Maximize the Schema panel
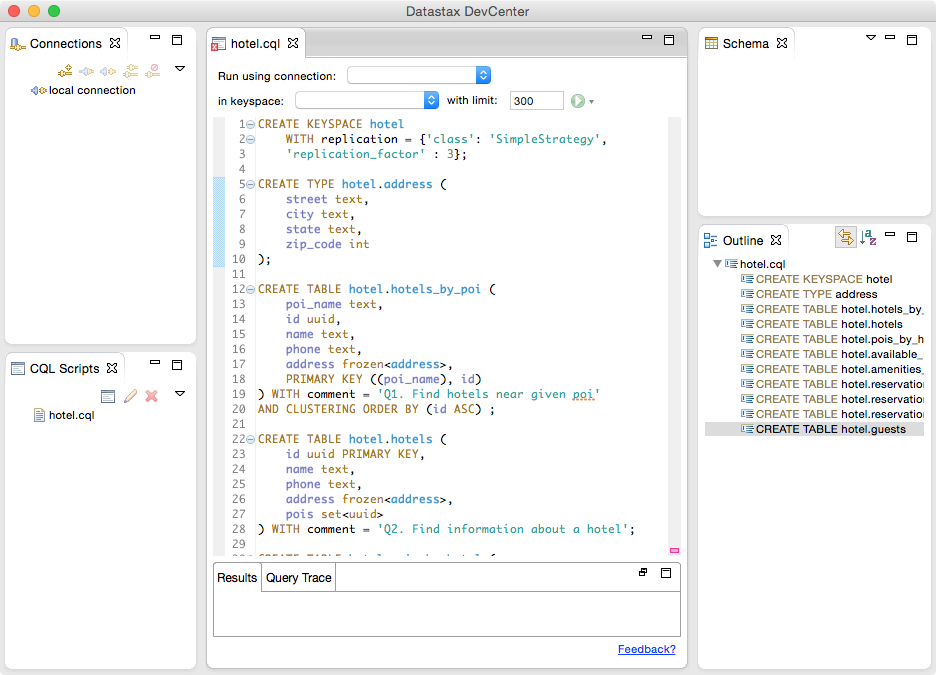The height and width of the screenshot is (675, 936). [912, 40]
